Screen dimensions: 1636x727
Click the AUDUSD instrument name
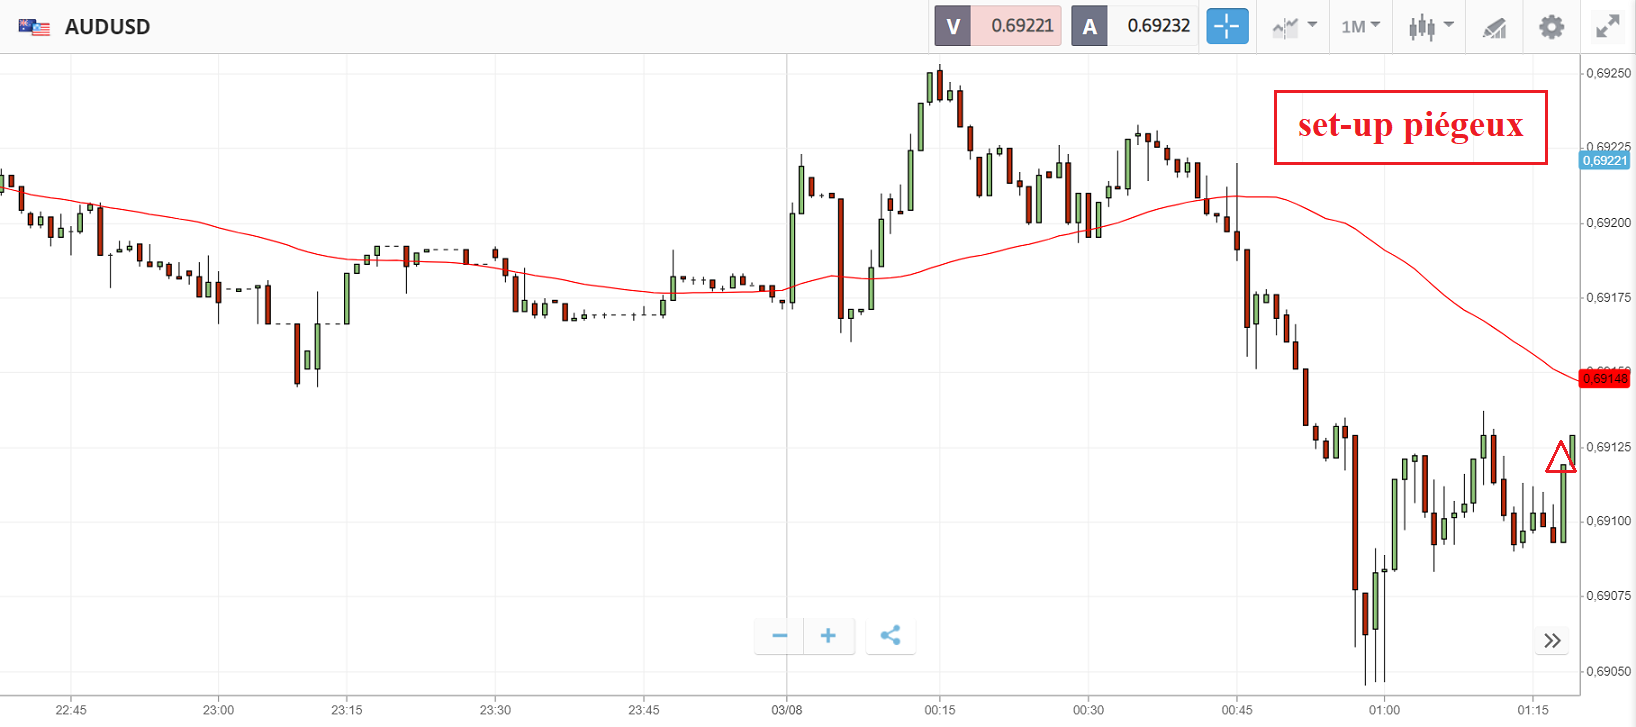pyautogui.click(x=107, y=27)
